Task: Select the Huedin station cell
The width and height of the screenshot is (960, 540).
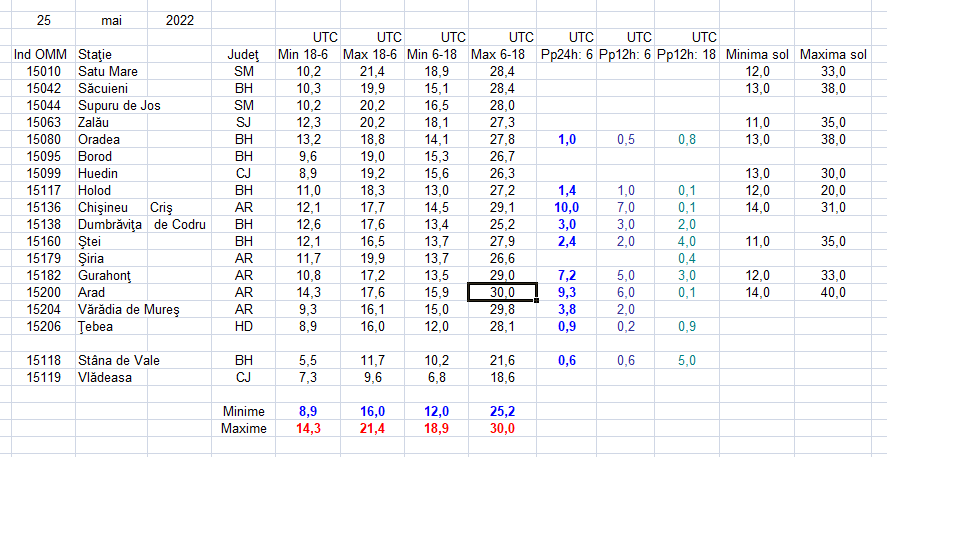Action: (x=111, y=174)
